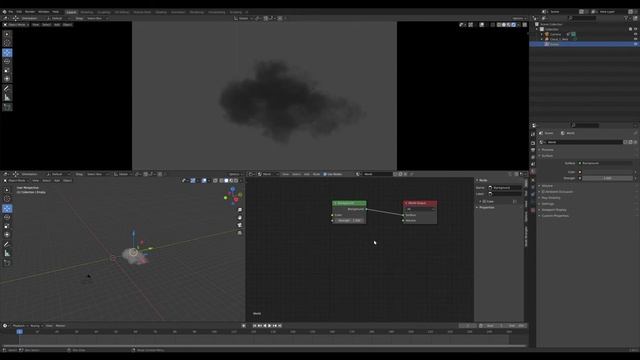
Task: Toggle X-ray in the top viewport header
Action: click(492, 25)
